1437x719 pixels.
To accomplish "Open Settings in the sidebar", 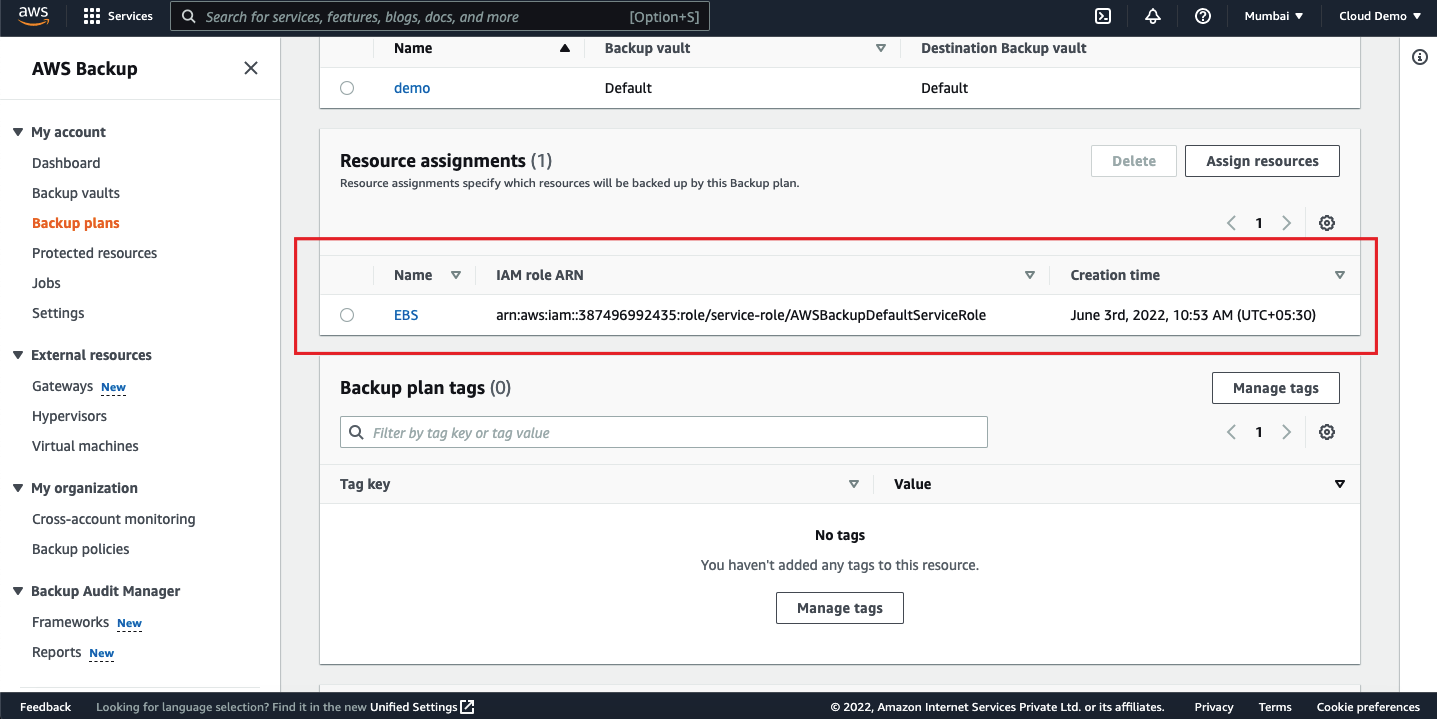I will [x=58, y=313].
